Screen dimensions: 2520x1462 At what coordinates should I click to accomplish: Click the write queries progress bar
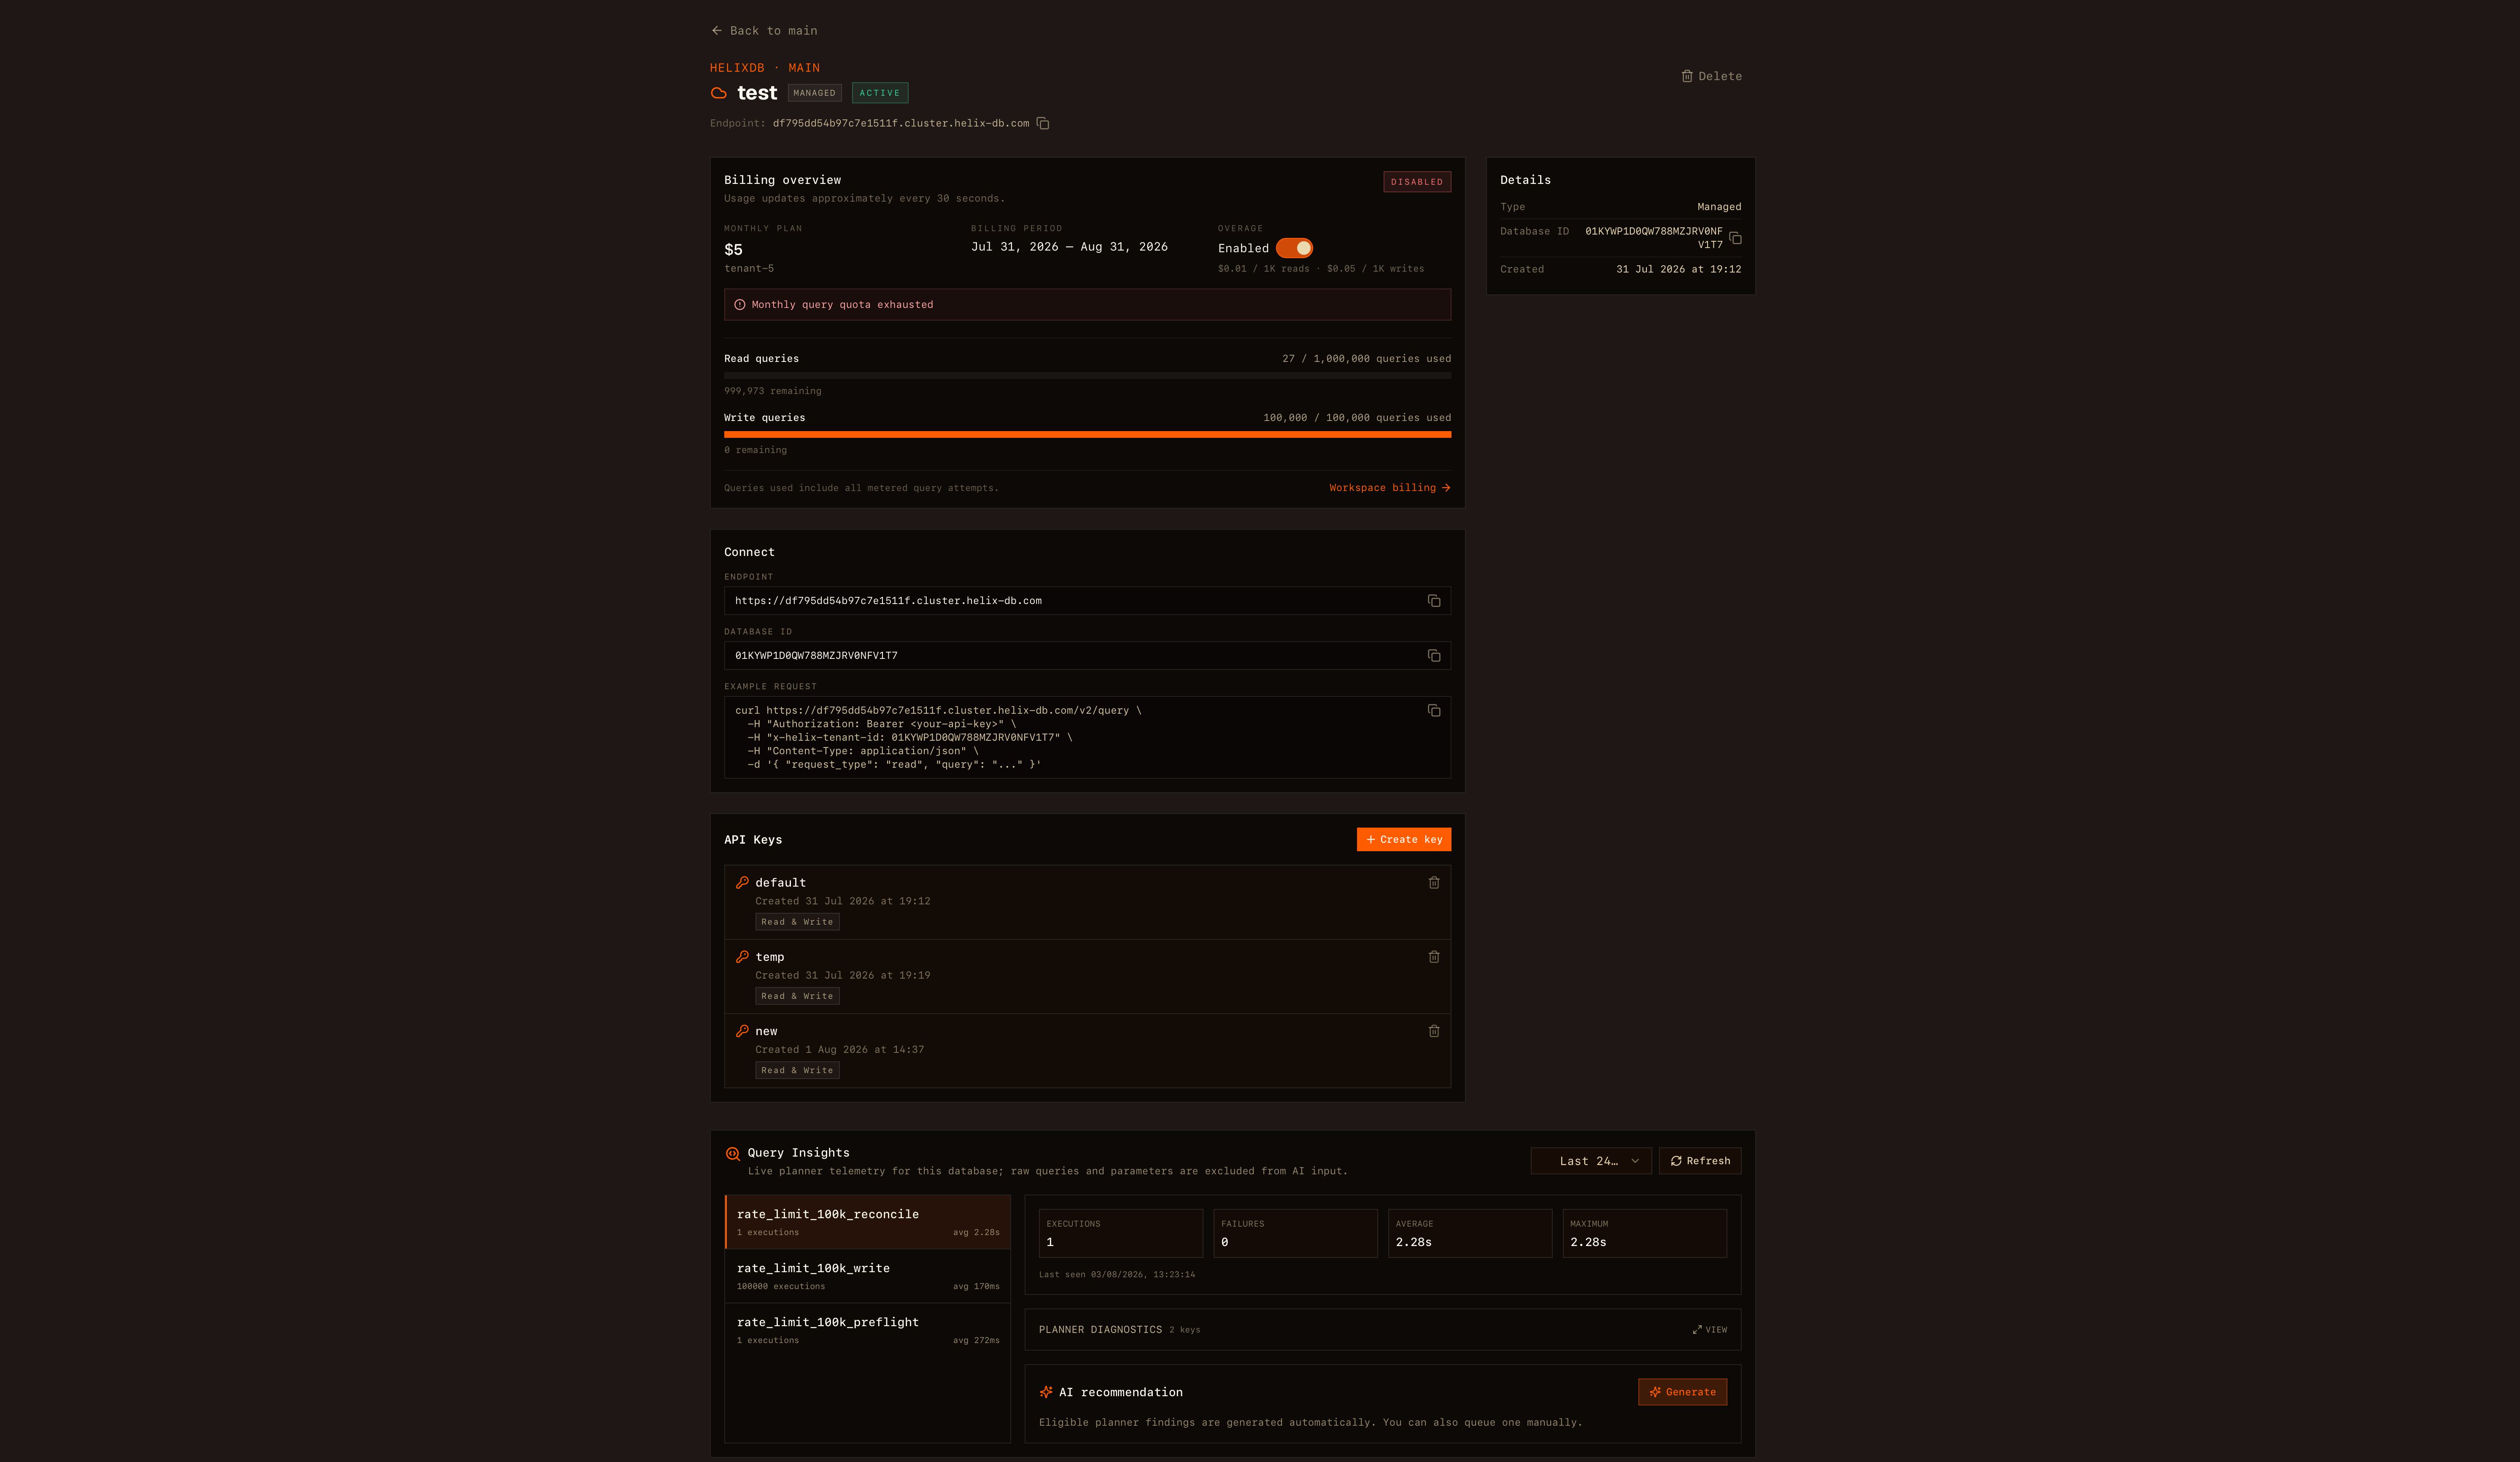coord(1087,435)
